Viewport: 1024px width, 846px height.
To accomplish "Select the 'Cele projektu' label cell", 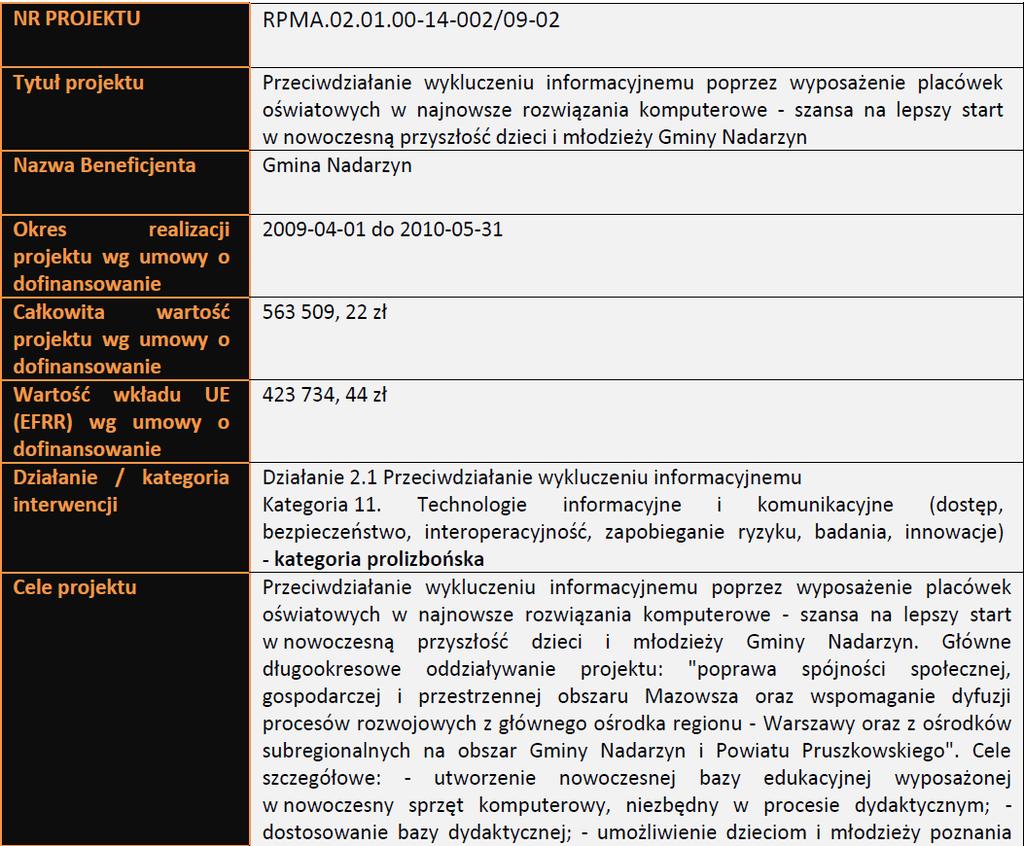I will (x=125, y=709).
